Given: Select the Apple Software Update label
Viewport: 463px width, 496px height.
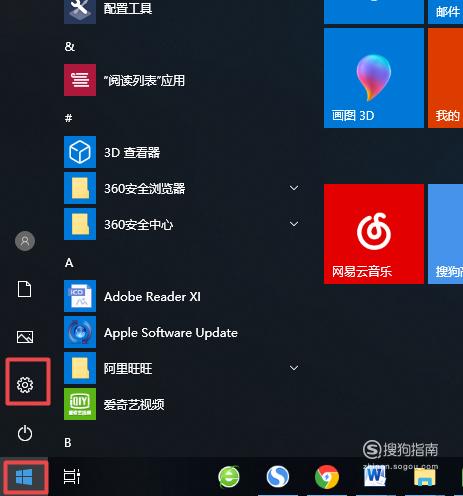Looking at the screenshot, I should click(x=171, y=333).
